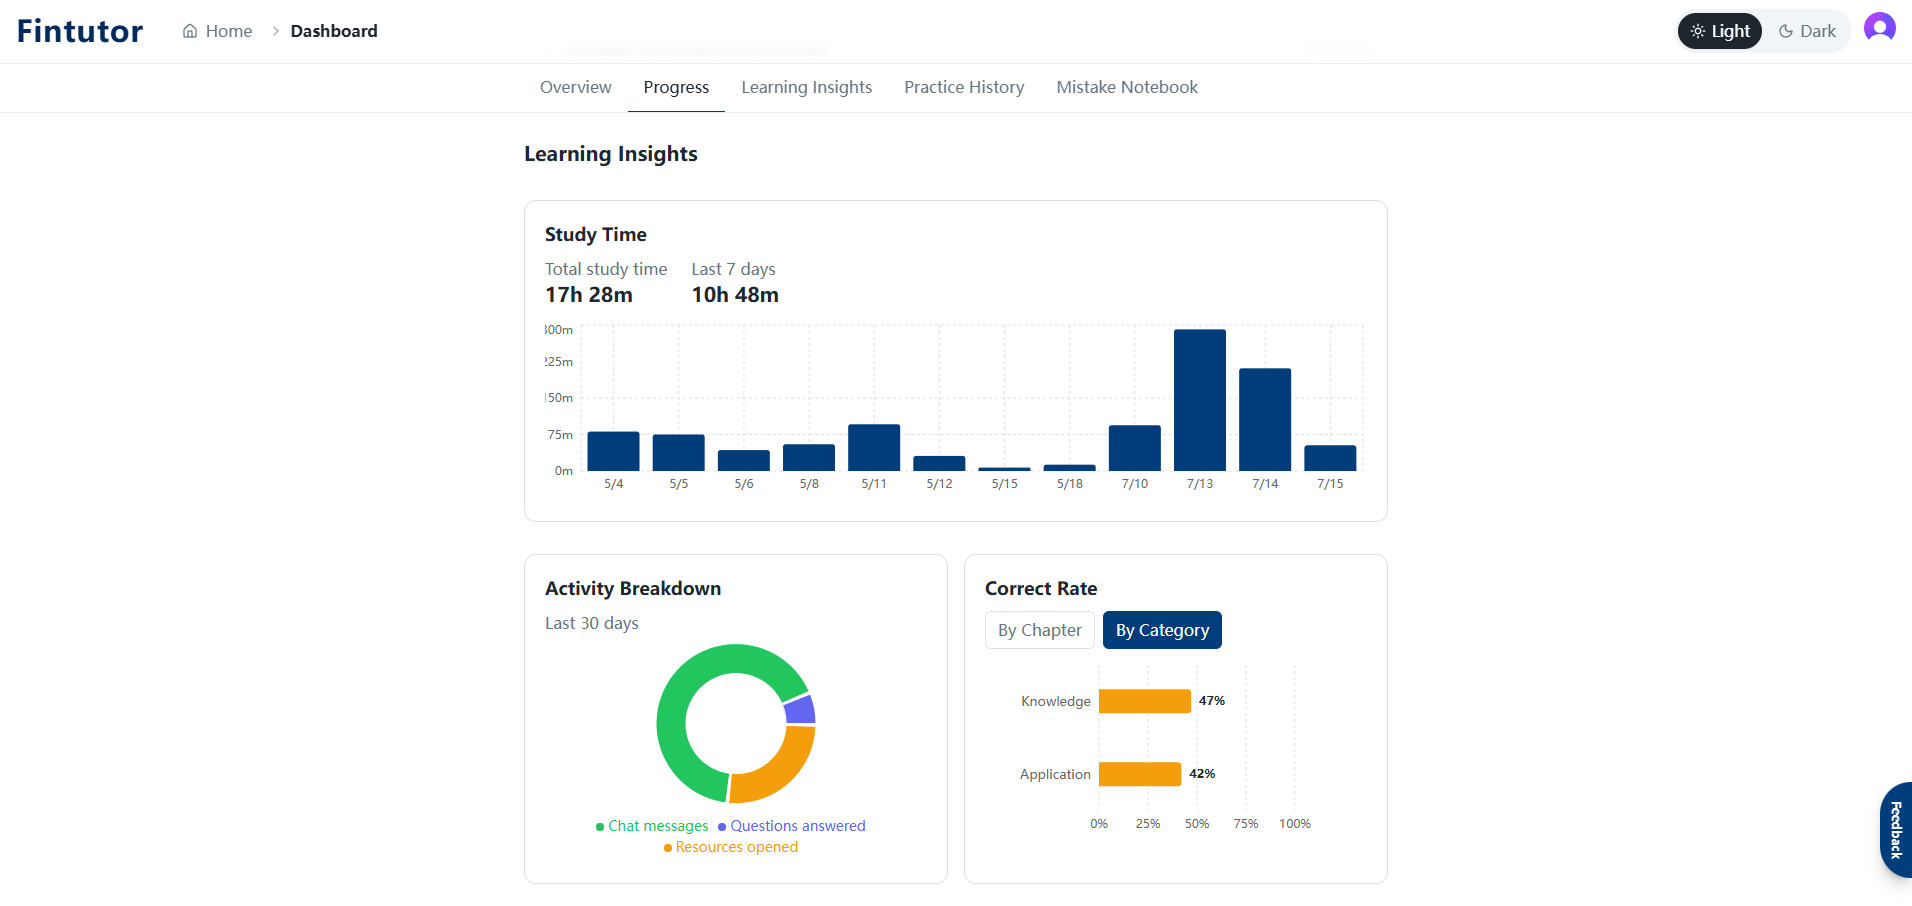
Task: Click the Dashboard breadcrumb
Action: [334, 31]
